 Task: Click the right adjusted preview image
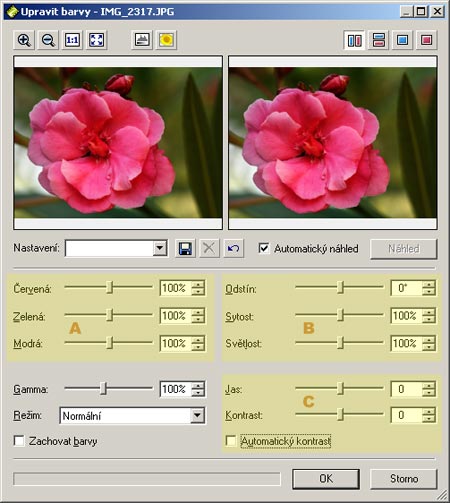click(x=333, y=143)
